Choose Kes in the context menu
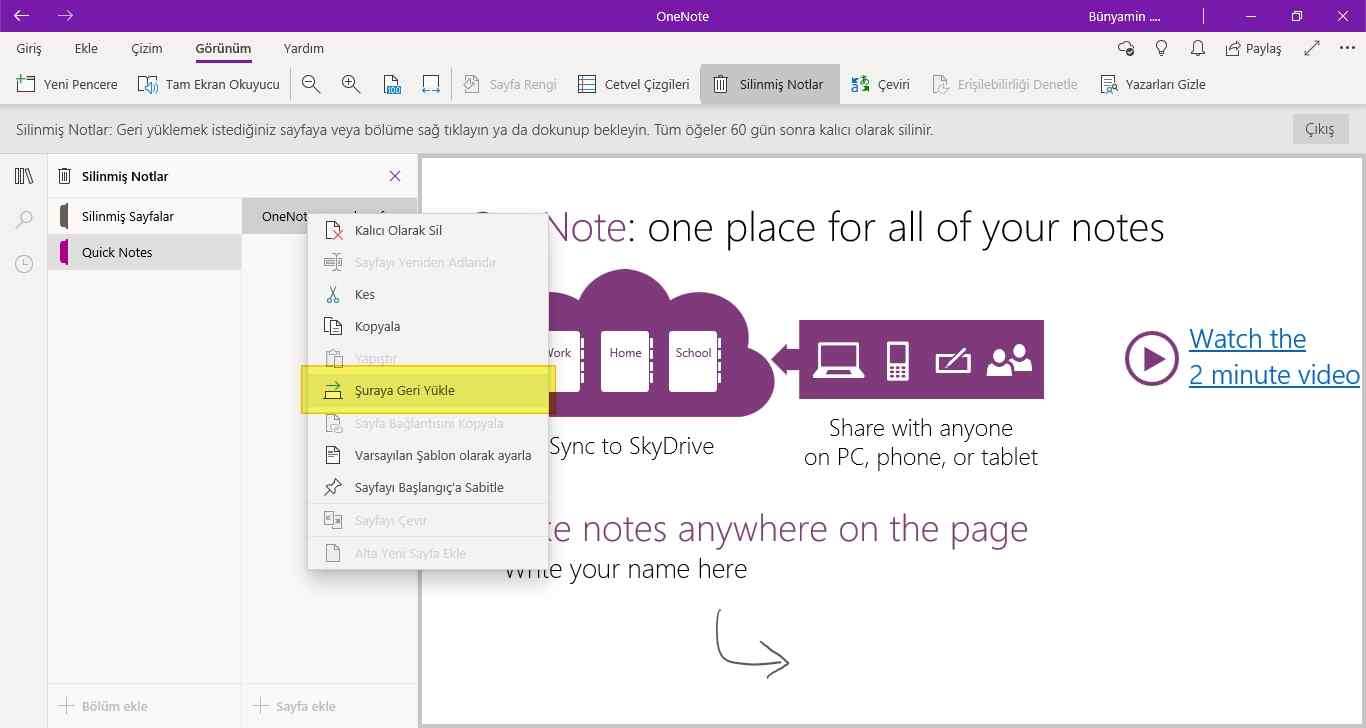The image size is (1366, 728). [427, 294]
